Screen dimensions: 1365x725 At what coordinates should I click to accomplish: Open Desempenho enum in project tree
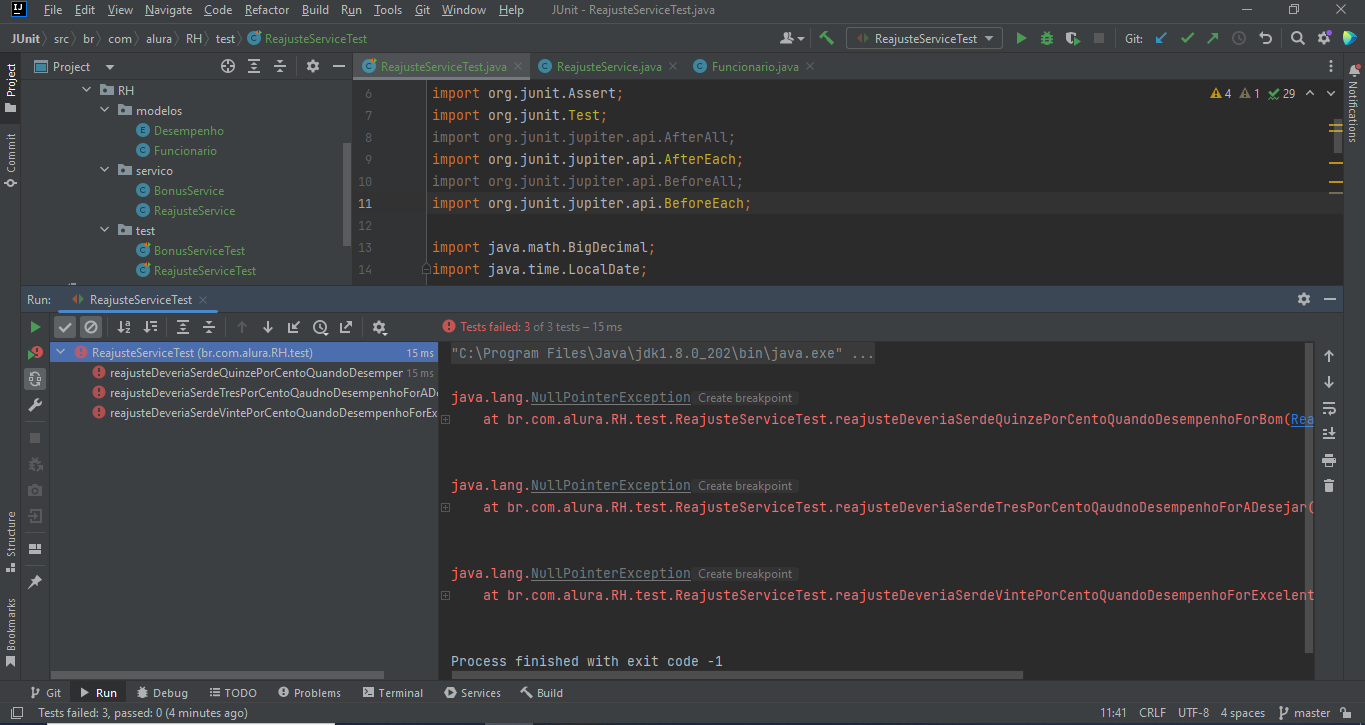(188, 131)
